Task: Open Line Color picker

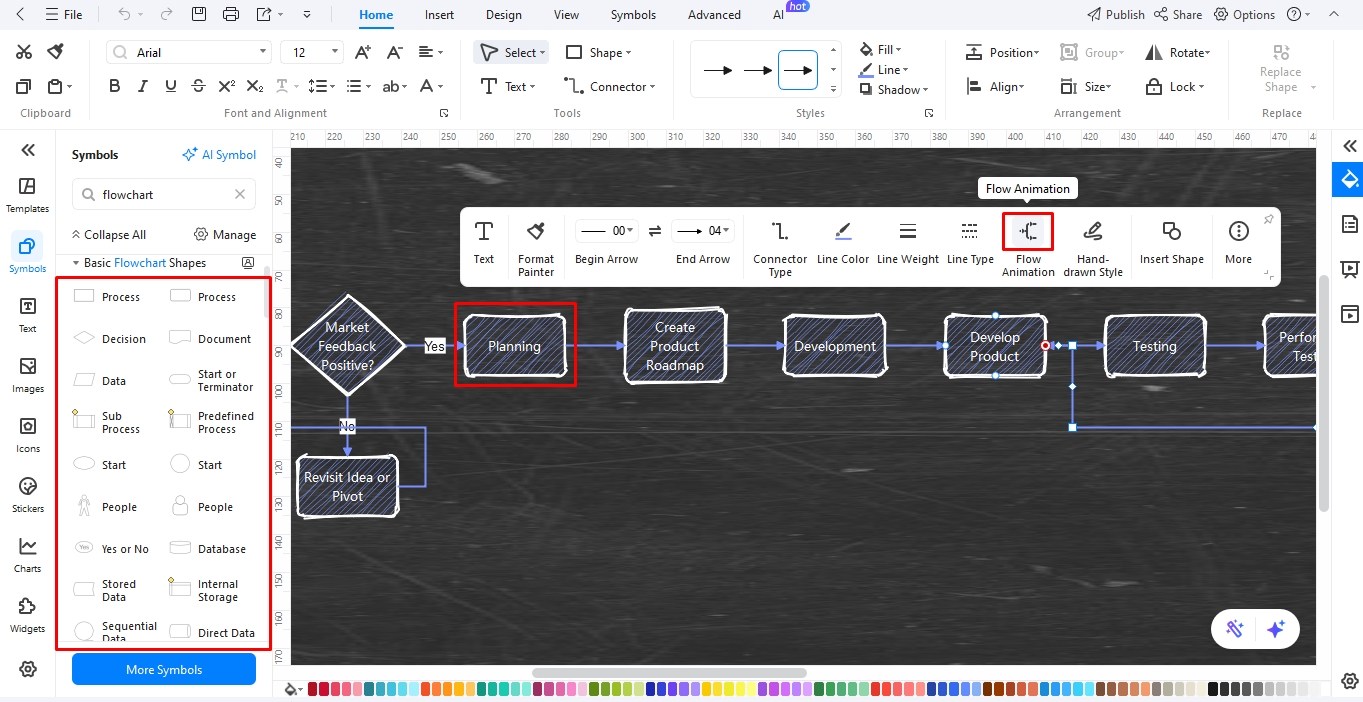Action: 843,243
